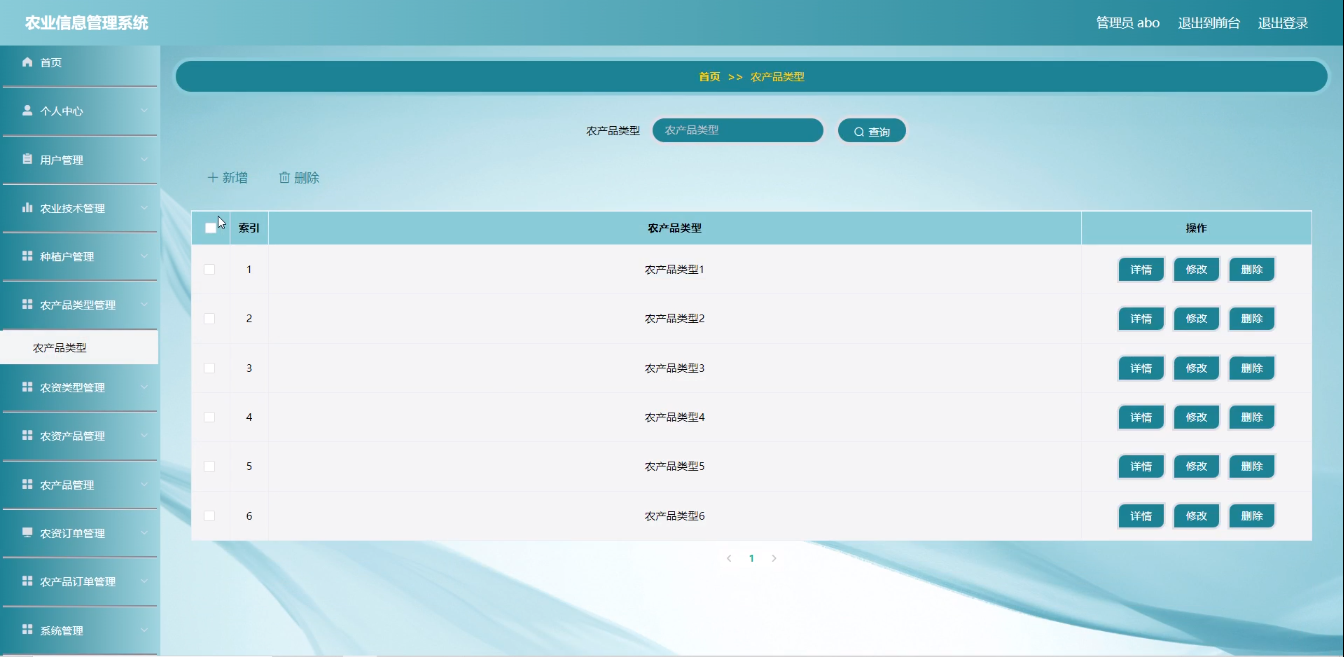Click 首页 in the breadcrumb bar

709,77
